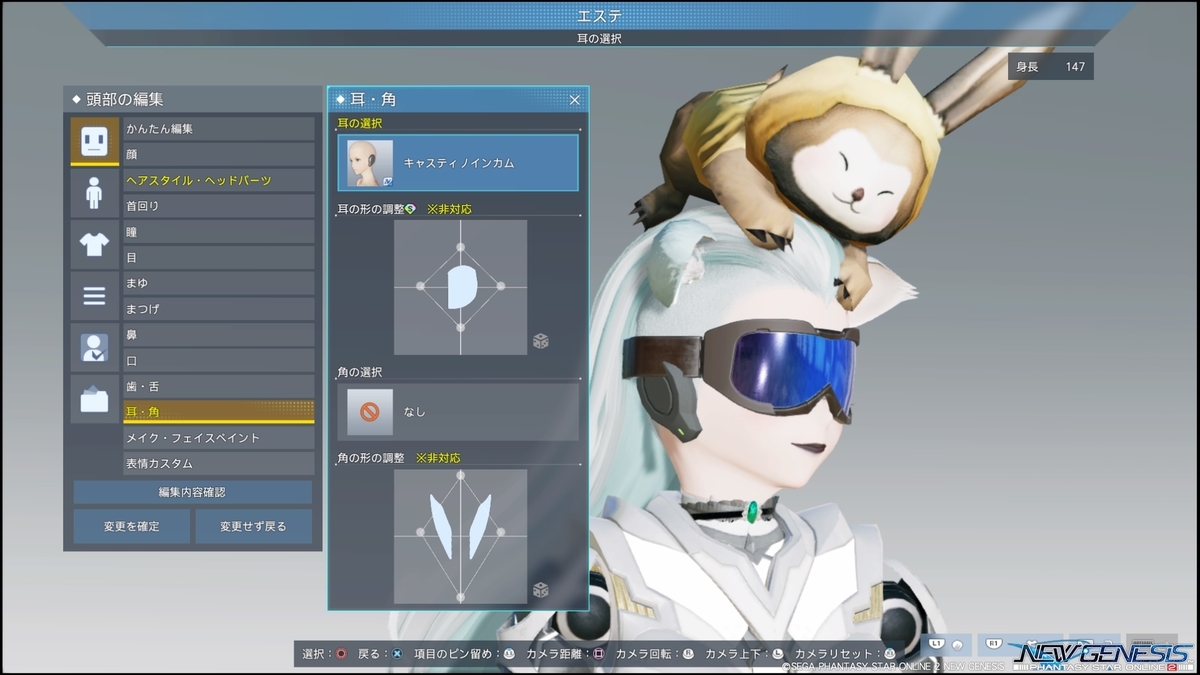Click the square icon for カメラ距離

tap(599, 653)
